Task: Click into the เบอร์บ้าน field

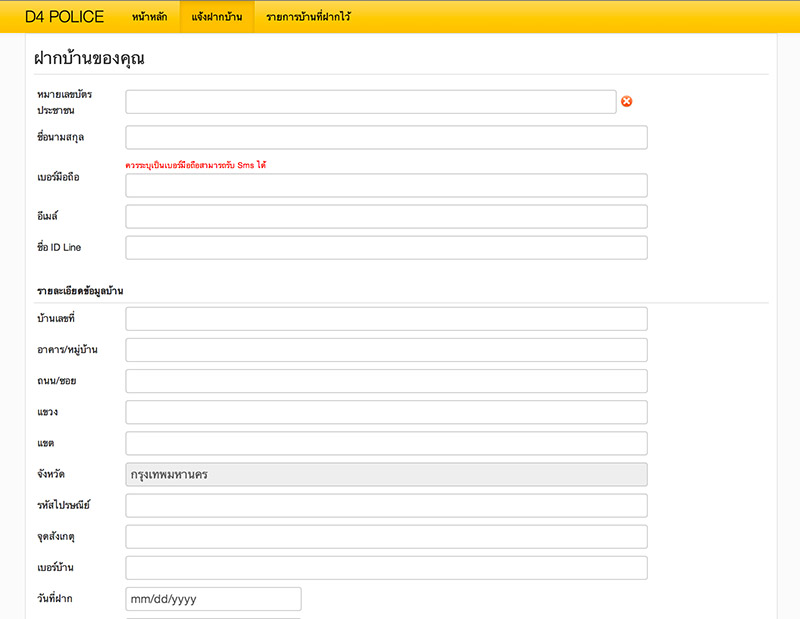Action: coord(386,567)
